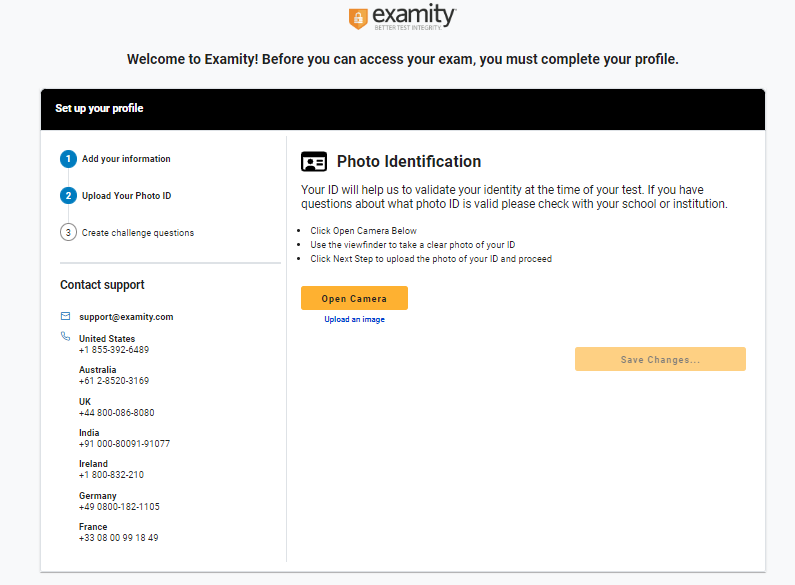Click the email envelope icon

coord(66,317)
